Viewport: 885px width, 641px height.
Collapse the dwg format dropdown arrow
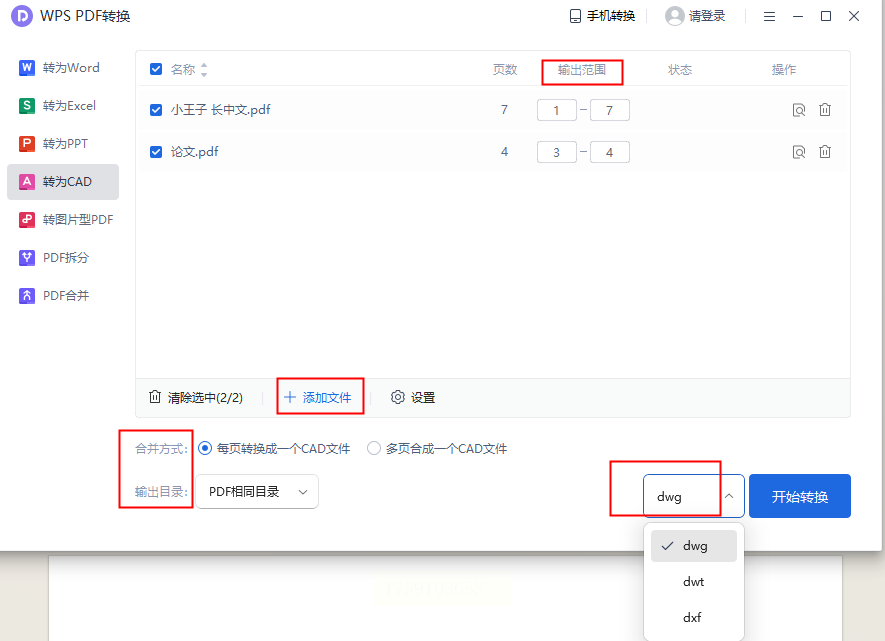729,496
